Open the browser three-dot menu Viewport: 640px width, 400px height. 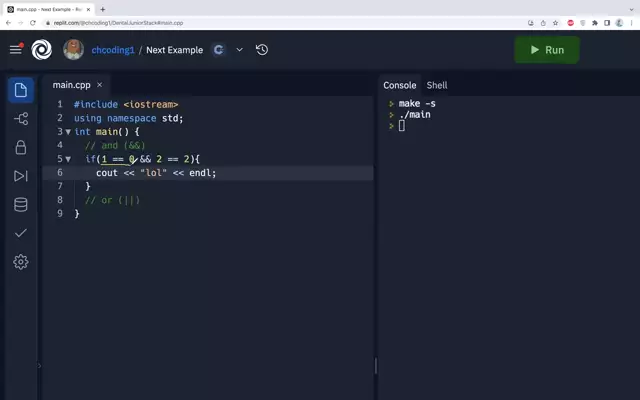(631, 23)
